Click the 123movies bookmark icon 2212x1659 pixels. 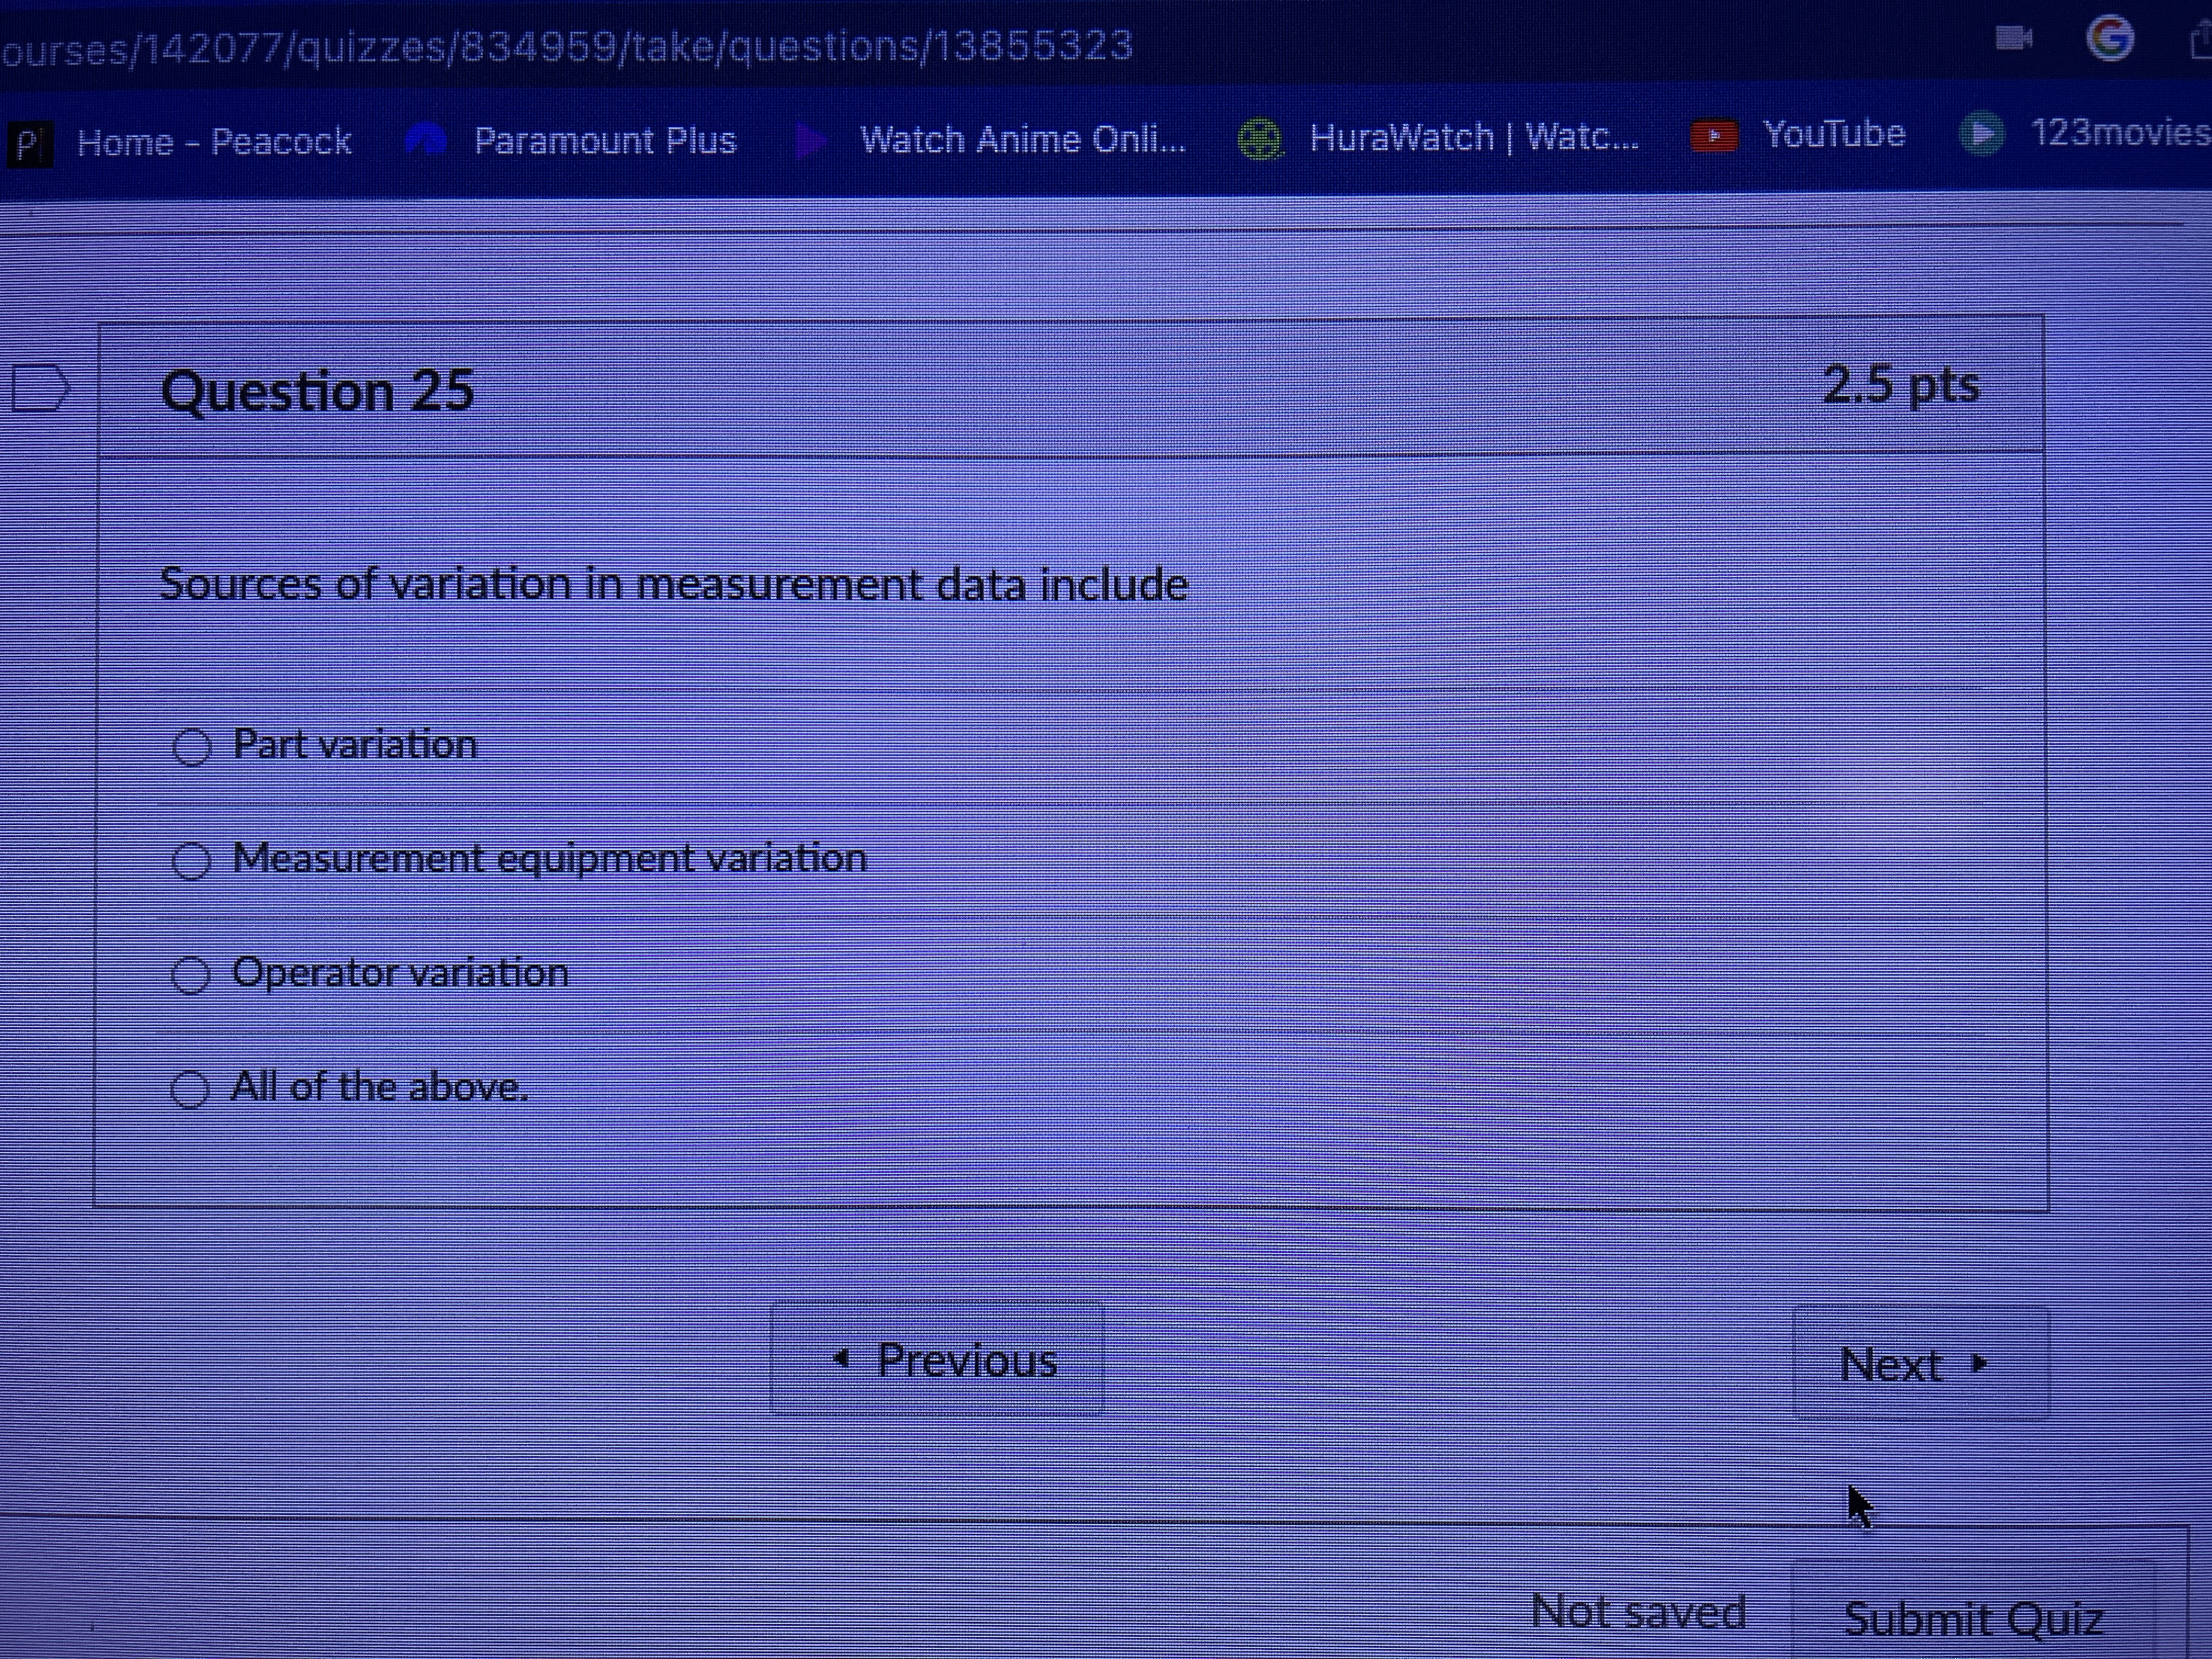tap(1981, 133)
